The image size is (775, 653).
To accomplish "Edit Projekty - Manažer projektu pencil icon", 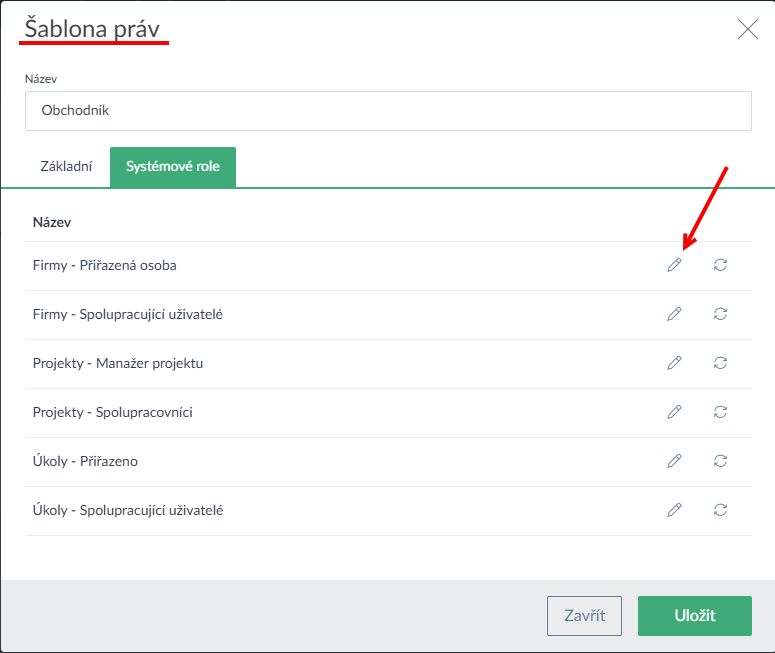I will click(674, 363).
